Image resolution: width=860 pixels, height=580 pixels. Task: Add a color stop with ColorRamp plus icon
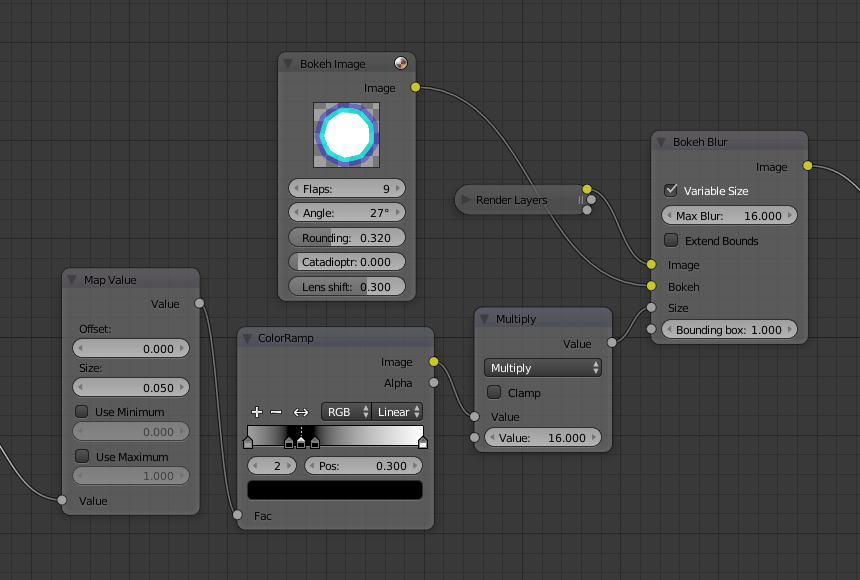[x=257, y=412]
